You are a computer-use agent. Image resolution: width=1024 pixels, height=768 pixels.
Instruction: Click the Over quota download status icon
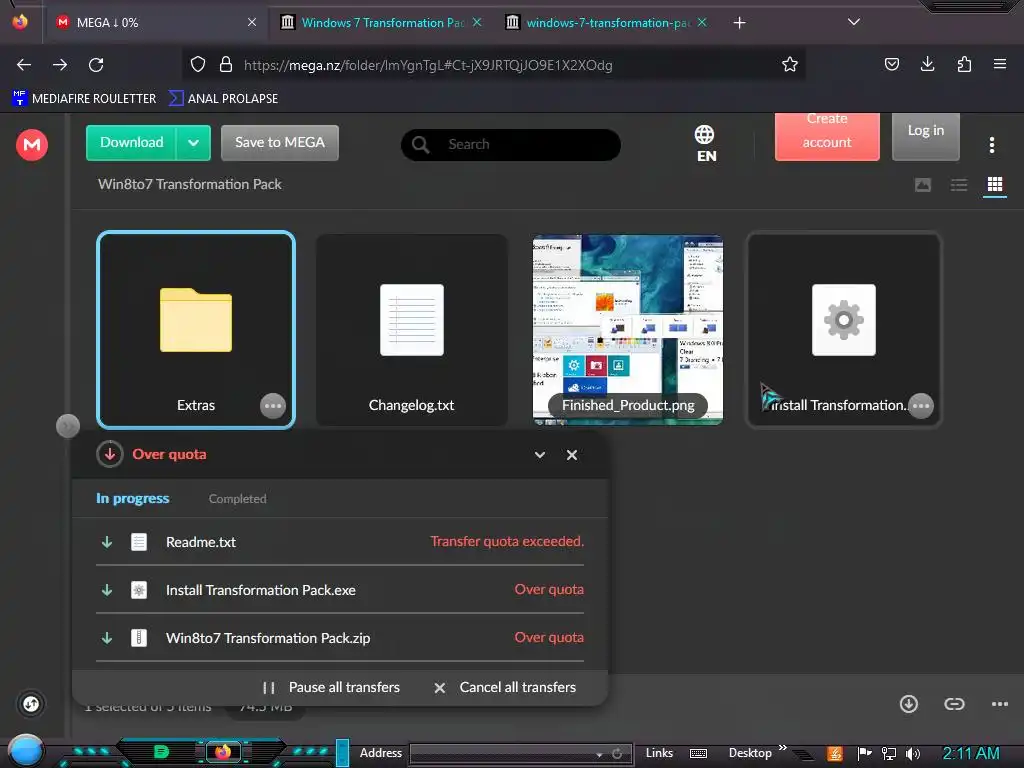(x=110, y=454)
